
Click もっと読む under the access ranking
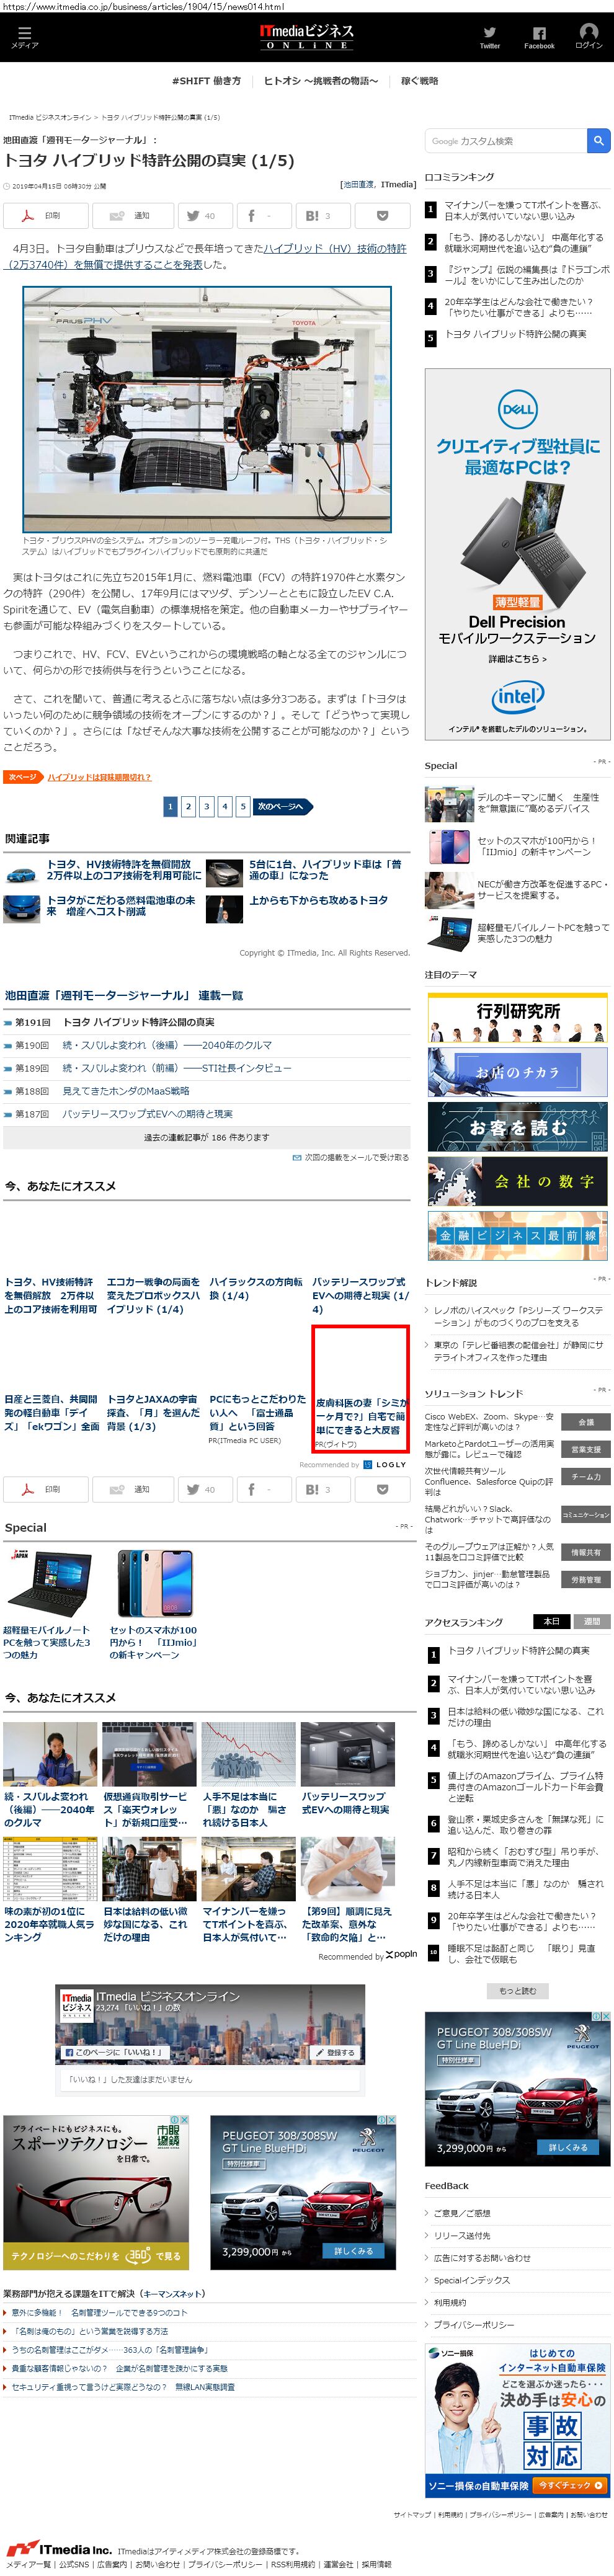pyautogui.click(x=517, y=1990)
